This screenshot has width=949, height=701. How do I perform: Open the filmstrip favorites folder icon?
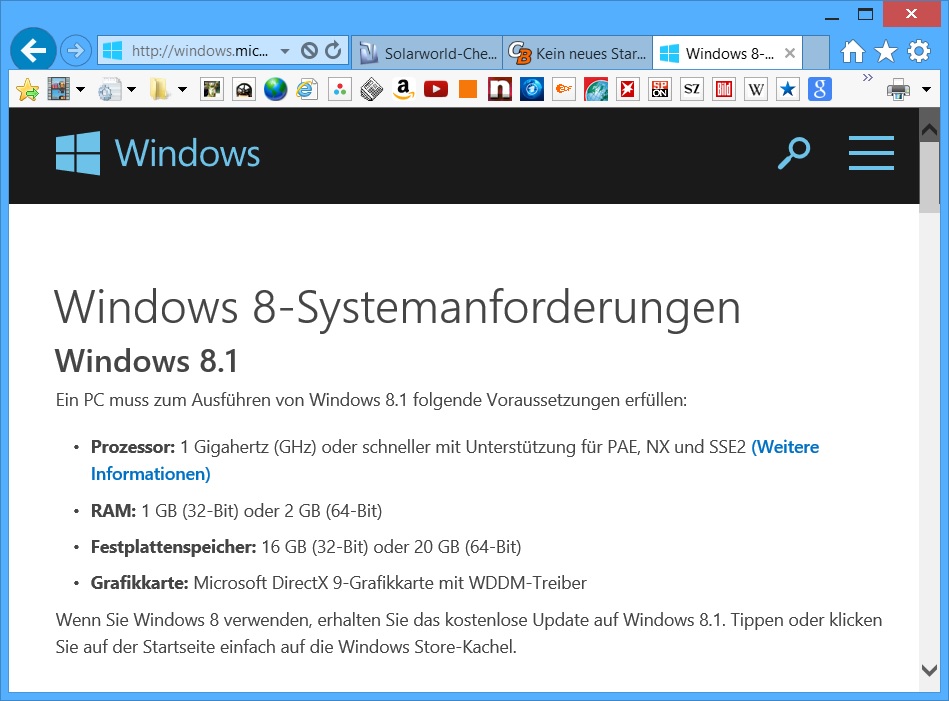(x=59, y=90)
